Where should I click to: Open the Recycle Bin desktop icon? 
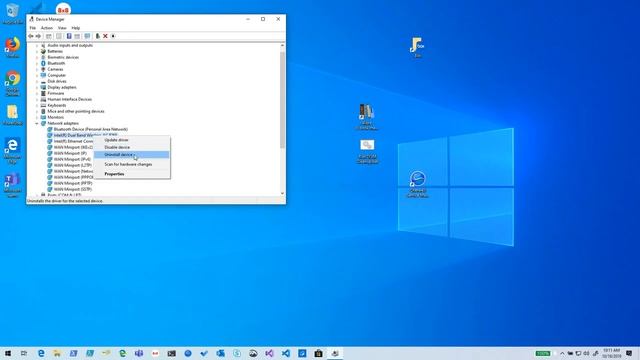(13, 13)
